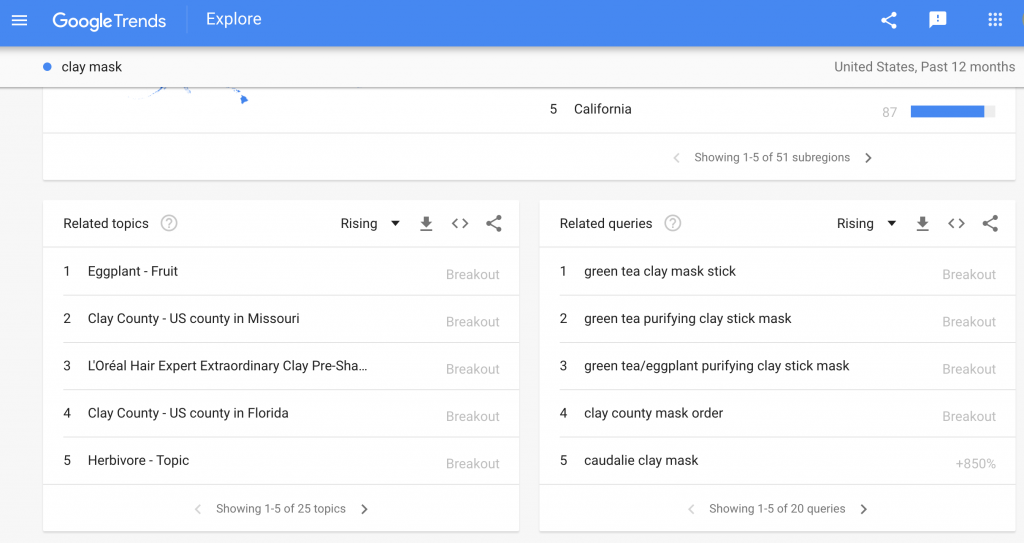Go to previous page of queries

[x=691, y=509]
